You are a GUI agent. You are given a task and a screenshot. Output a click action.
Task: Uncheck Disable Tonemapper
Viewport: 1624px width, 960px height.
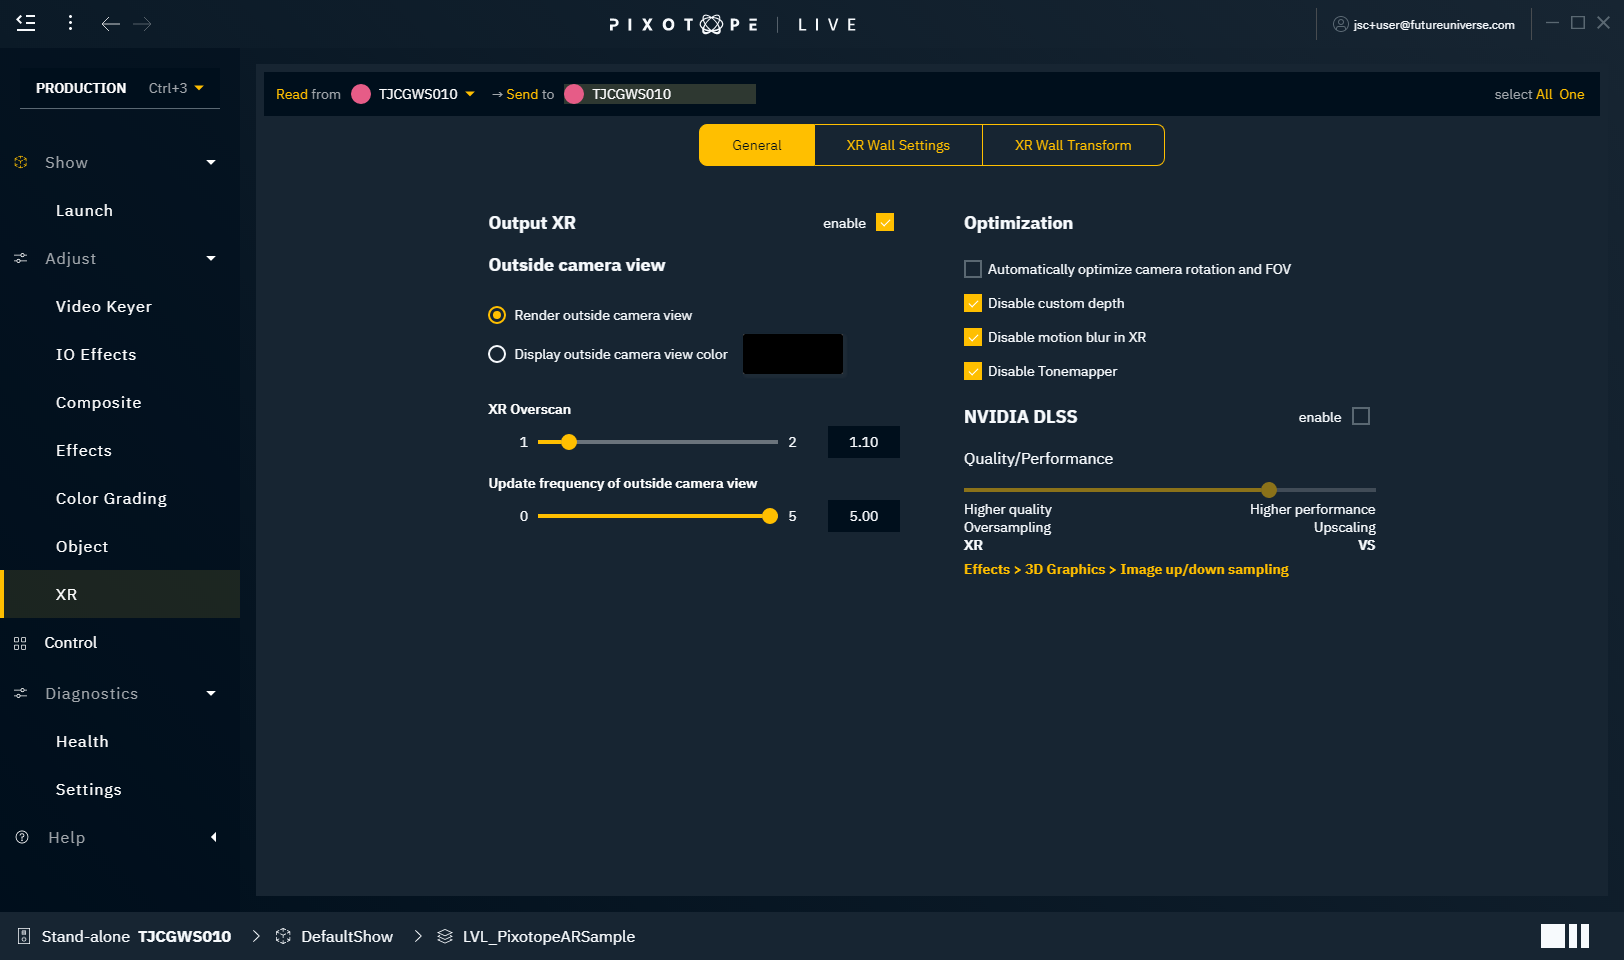click(x=973, y=371)
